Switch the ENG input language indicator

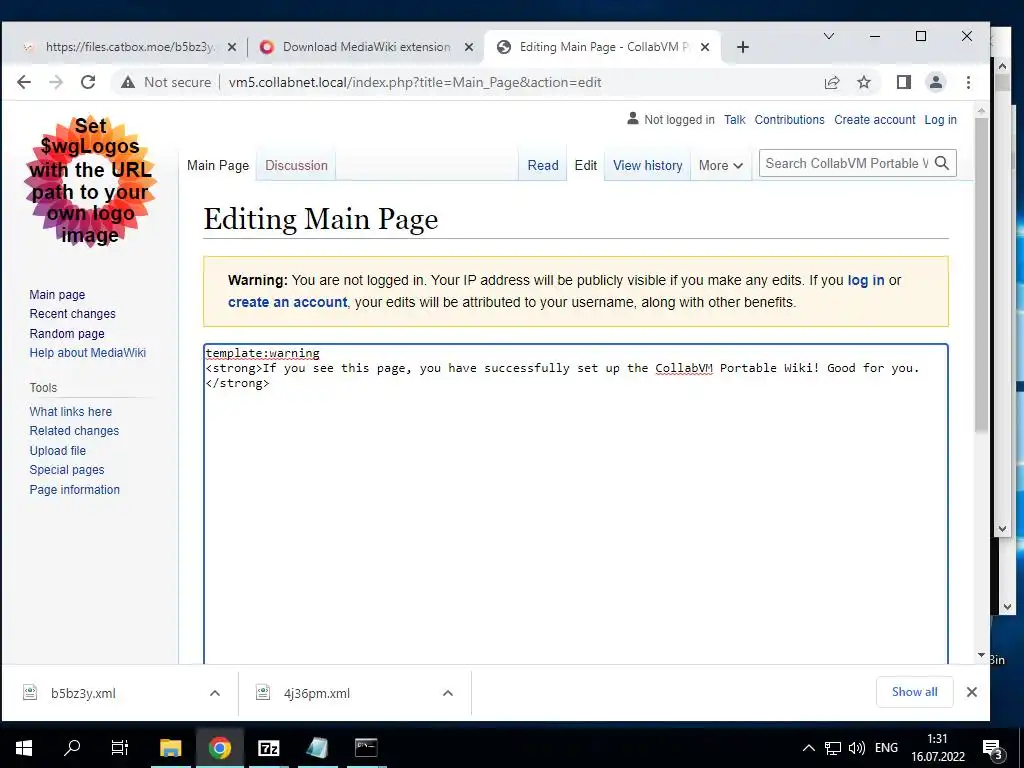point(886,748)
